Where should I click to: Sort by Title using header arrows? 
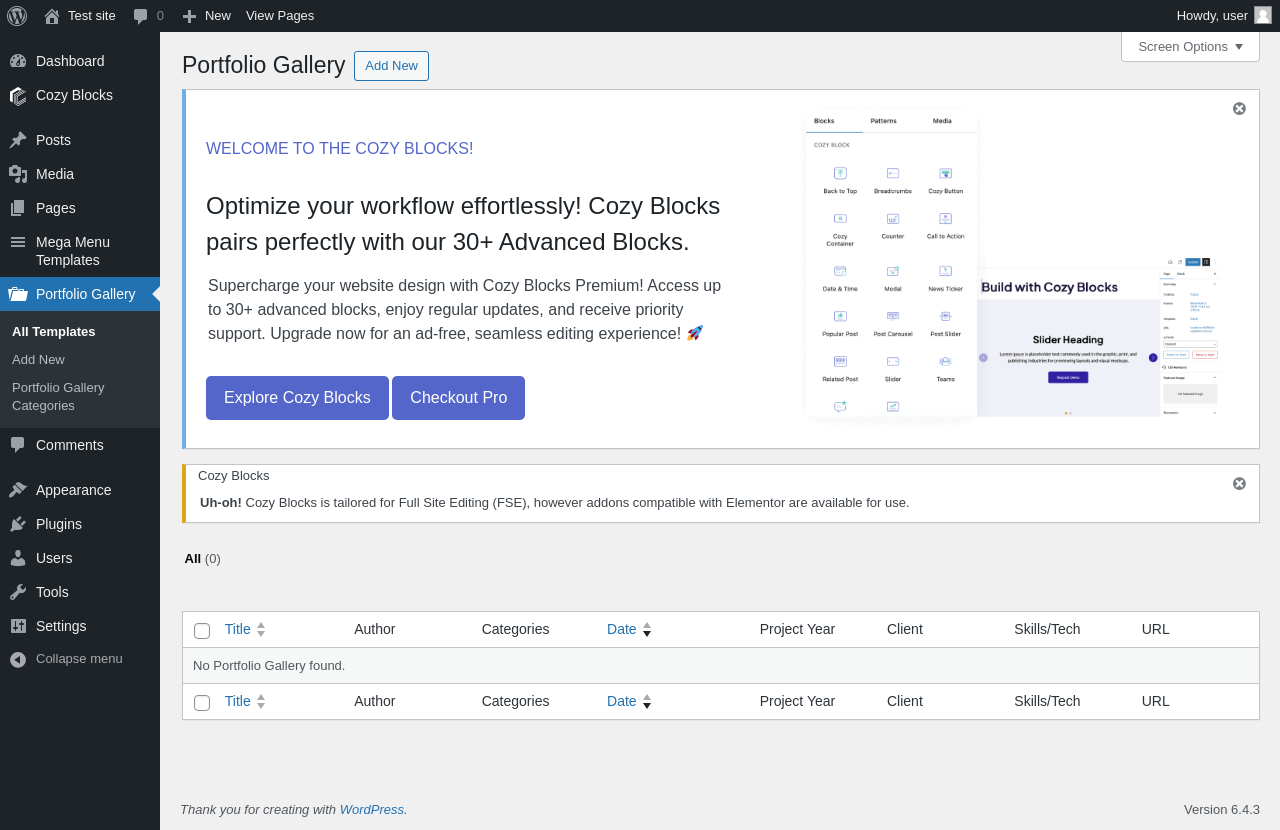pyautogui.click(x=261, y=630)
